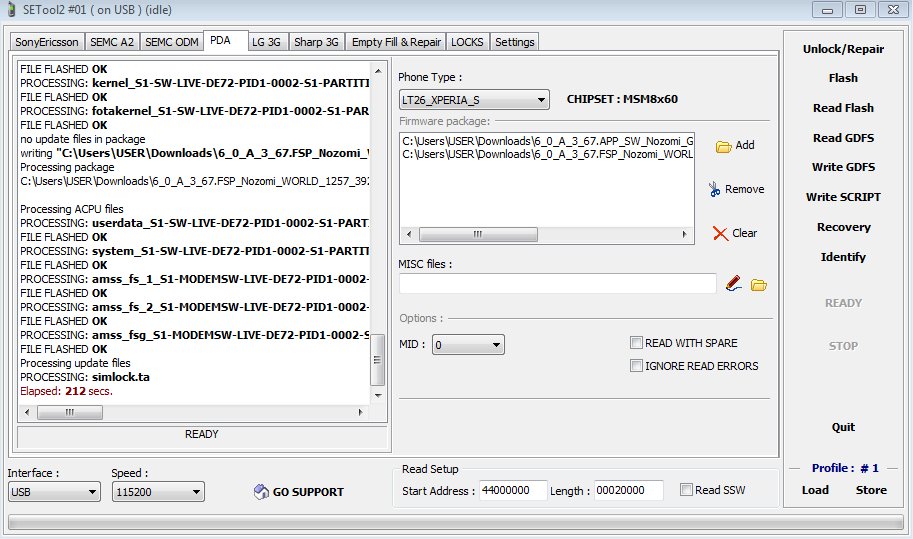Click the Start Address input field
Viewport: 913px width, 539px height.
point(513,490)
